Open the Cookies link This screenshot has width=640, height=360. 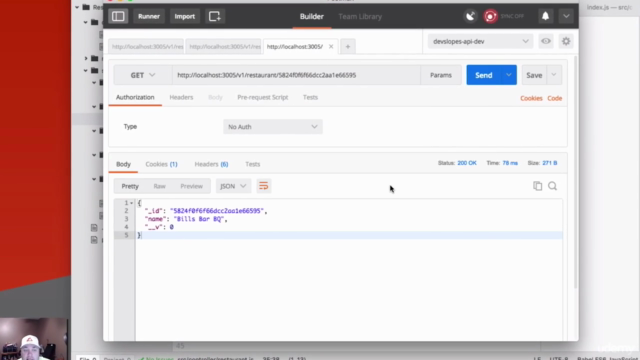tap(531, 98)
